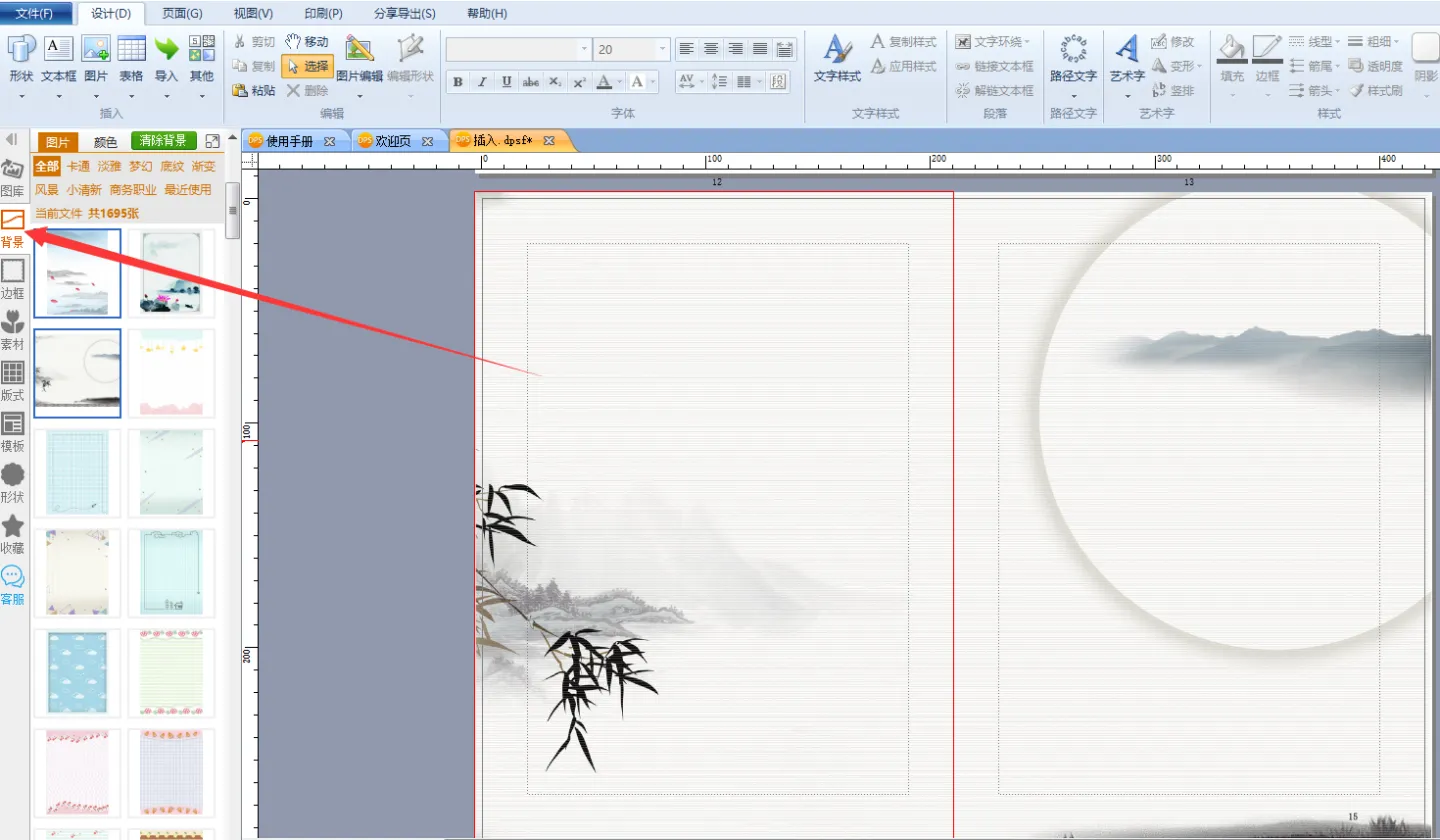
Task: Click the 文本框 text box insert icon
Action: 59,50
